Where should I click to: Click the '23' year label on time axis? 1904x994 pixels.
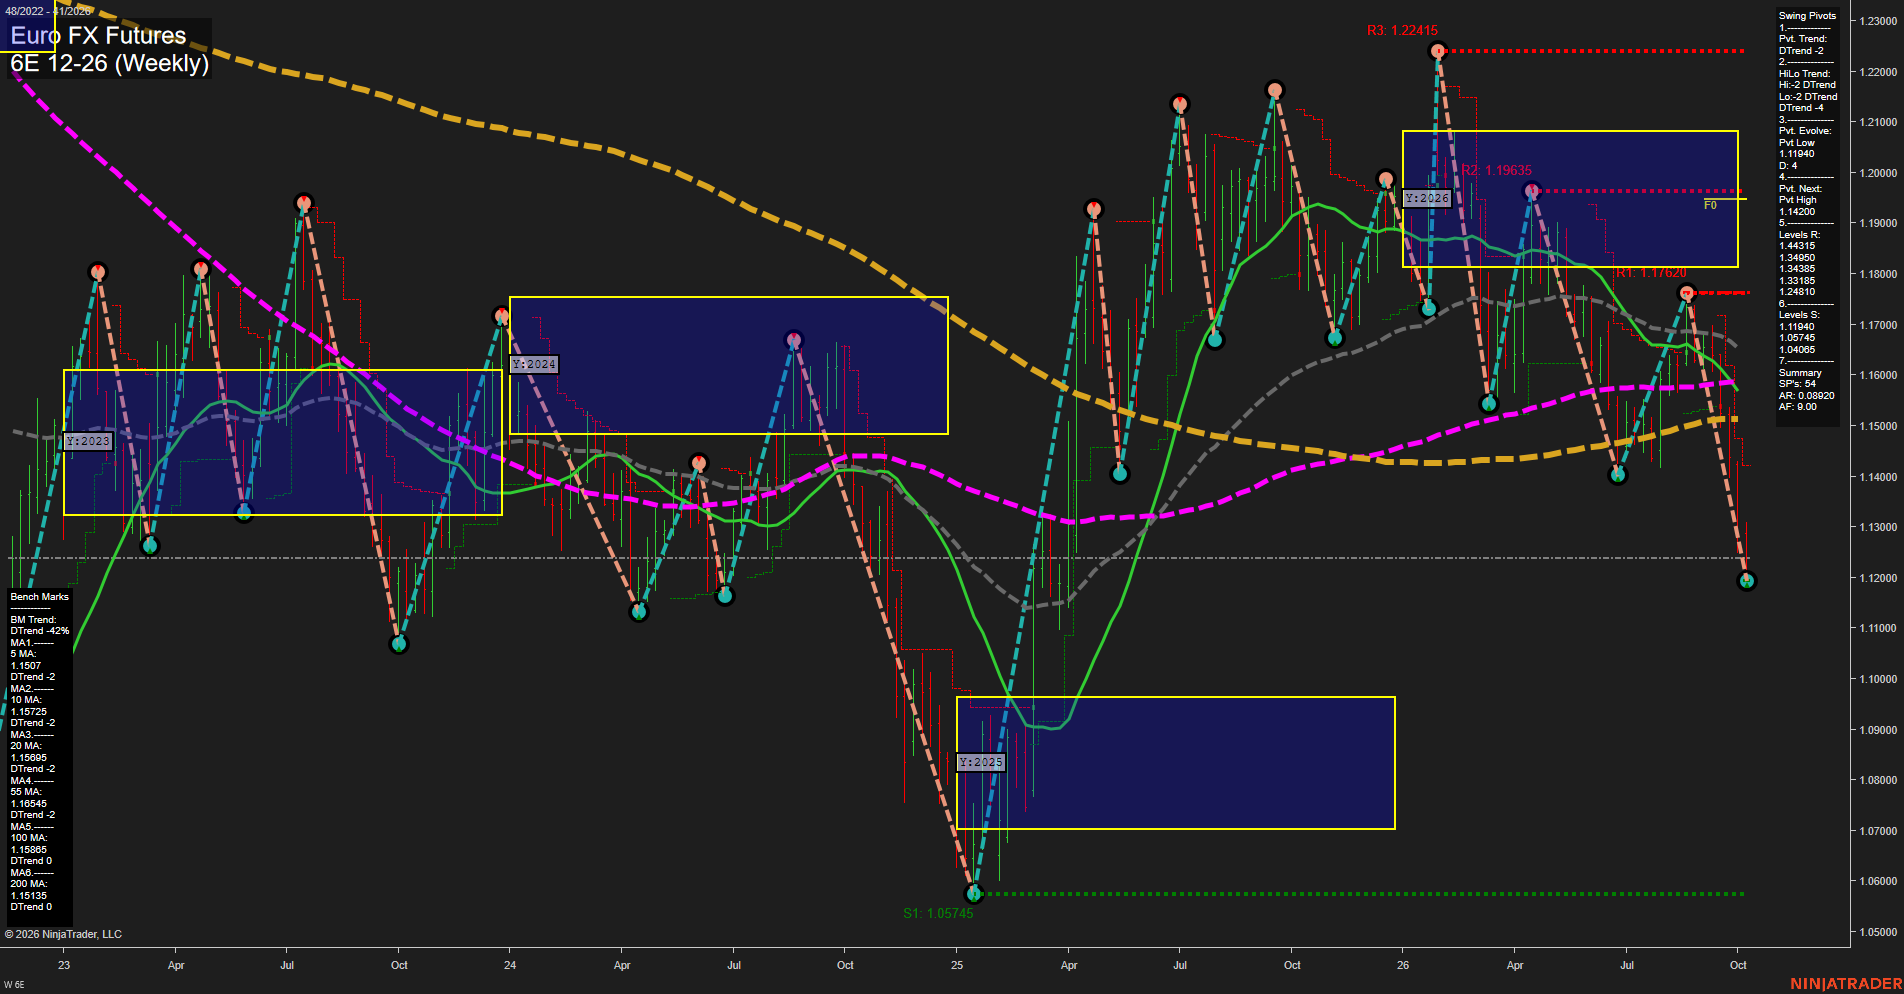64,965
